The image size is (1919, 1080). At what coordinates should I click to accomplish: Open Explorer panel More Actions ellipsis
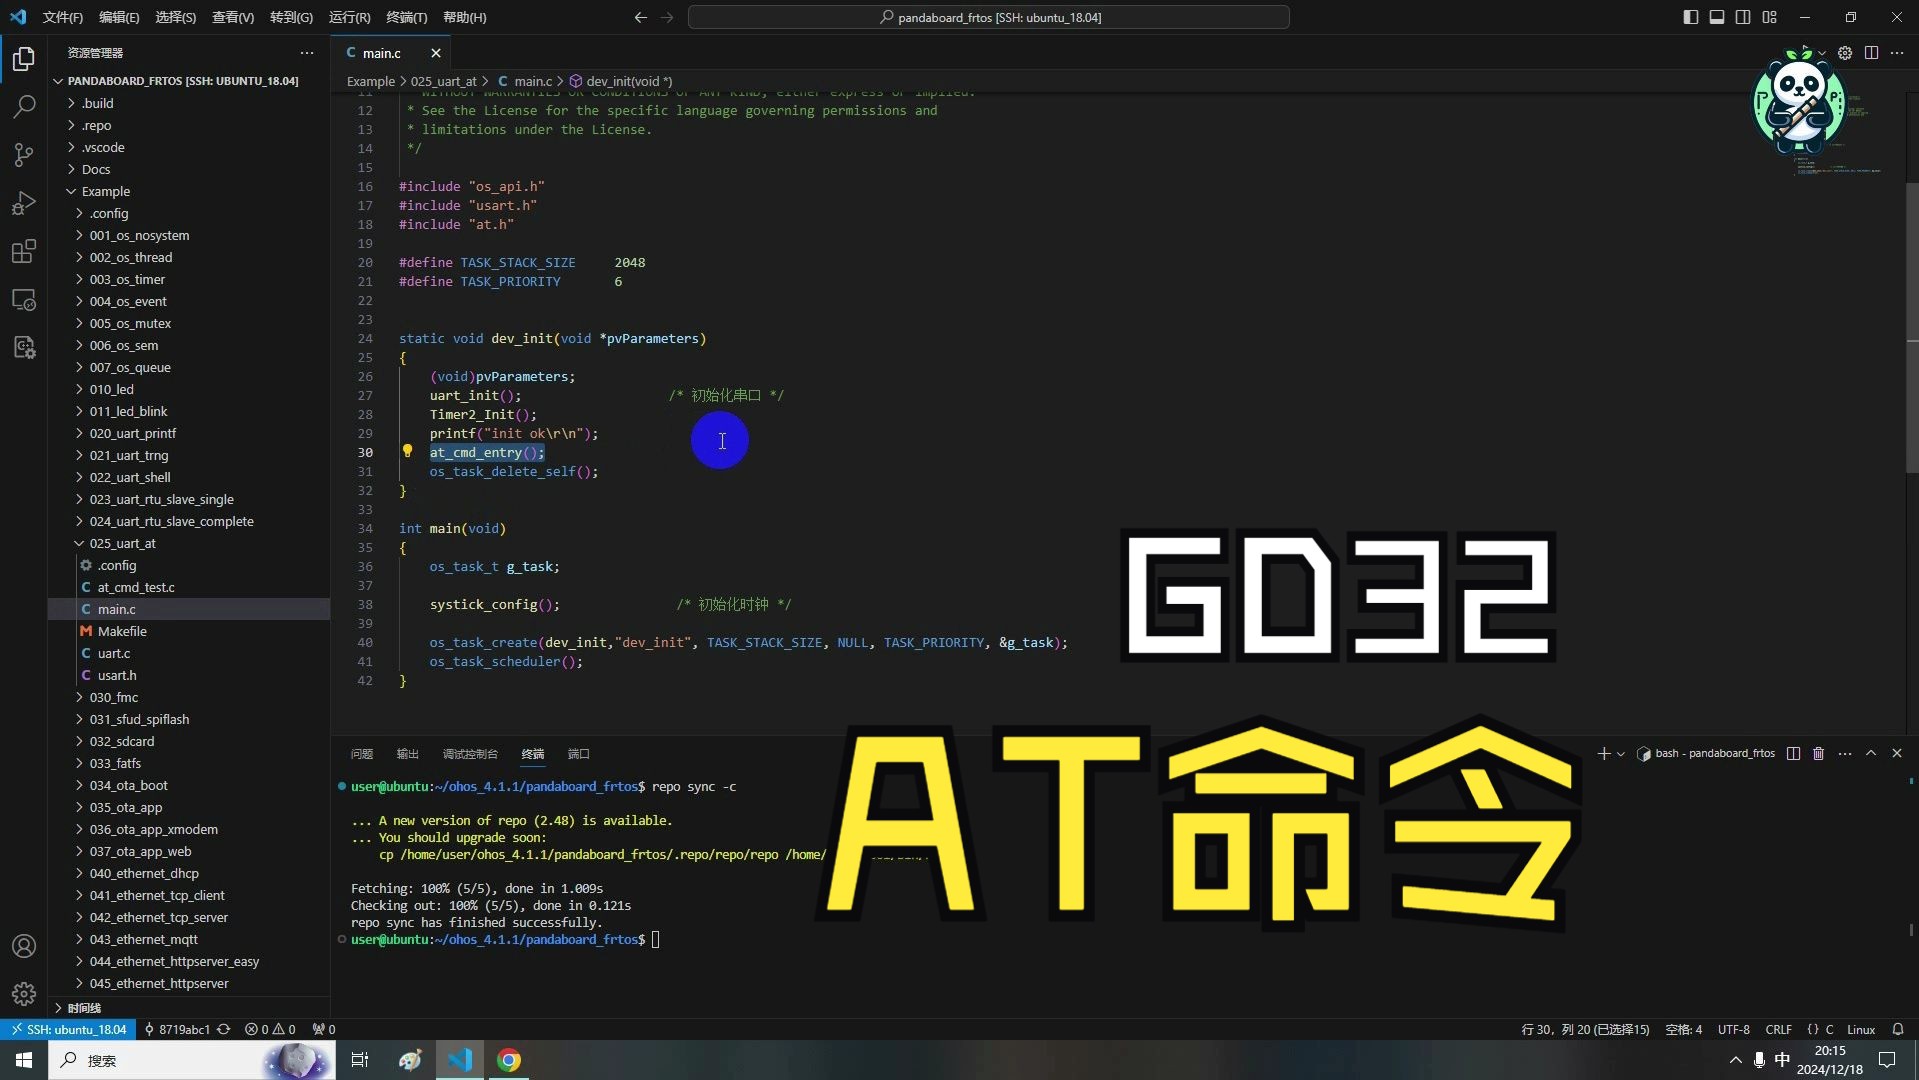click(x=307, y=53)
